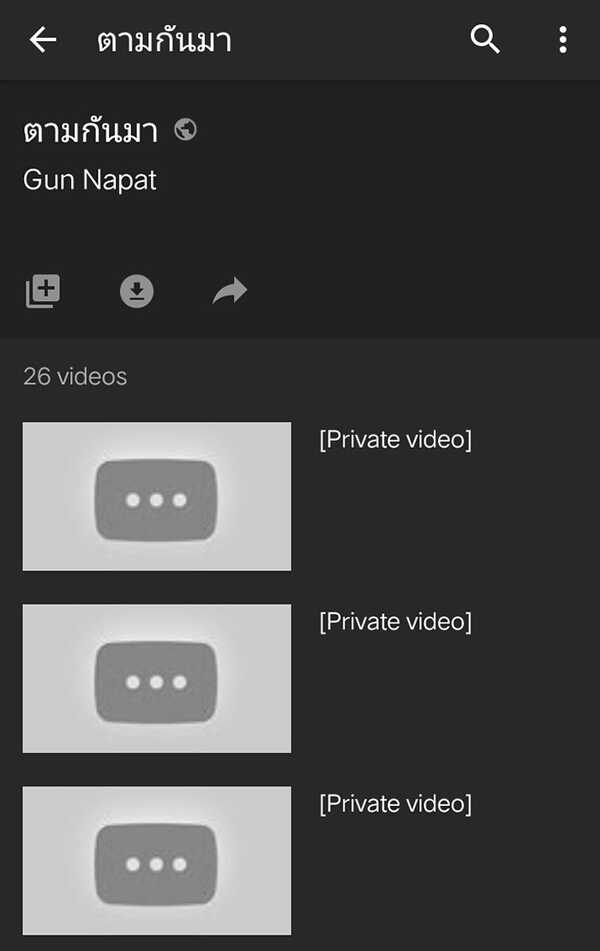Viewport: 600px width, 951px height.
Task: Tap three-dot placeholder icon in first thumbnail
Action: [156, 500]
